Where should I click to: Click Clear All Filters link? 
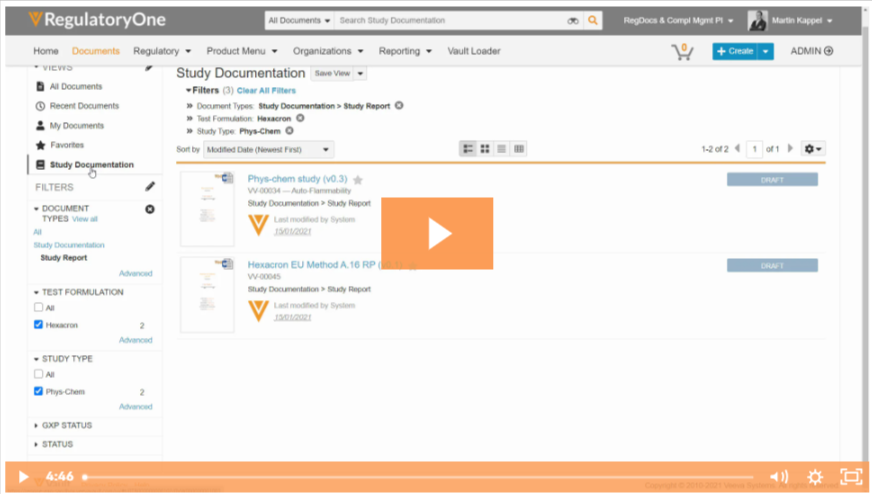[266, 91]
